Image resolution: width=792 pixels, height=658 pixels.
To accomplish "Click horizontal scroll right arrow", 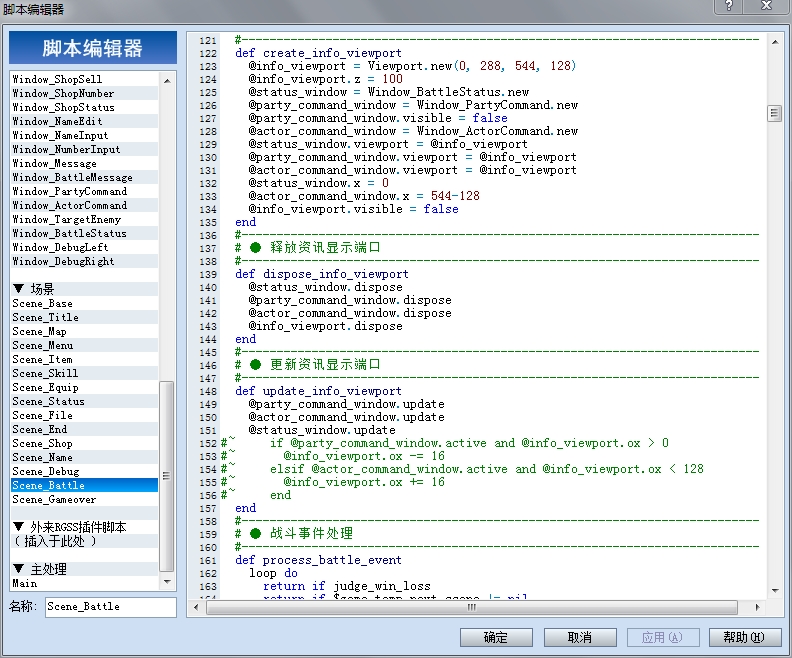I will tap(757, 608).
